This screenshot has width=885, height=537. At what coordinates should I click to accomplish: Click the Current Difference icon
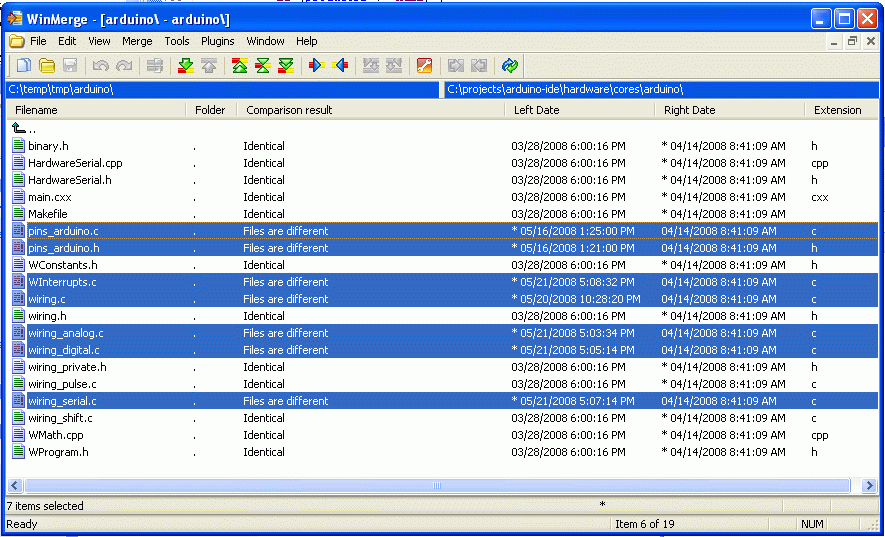click(x=263, y=66)
